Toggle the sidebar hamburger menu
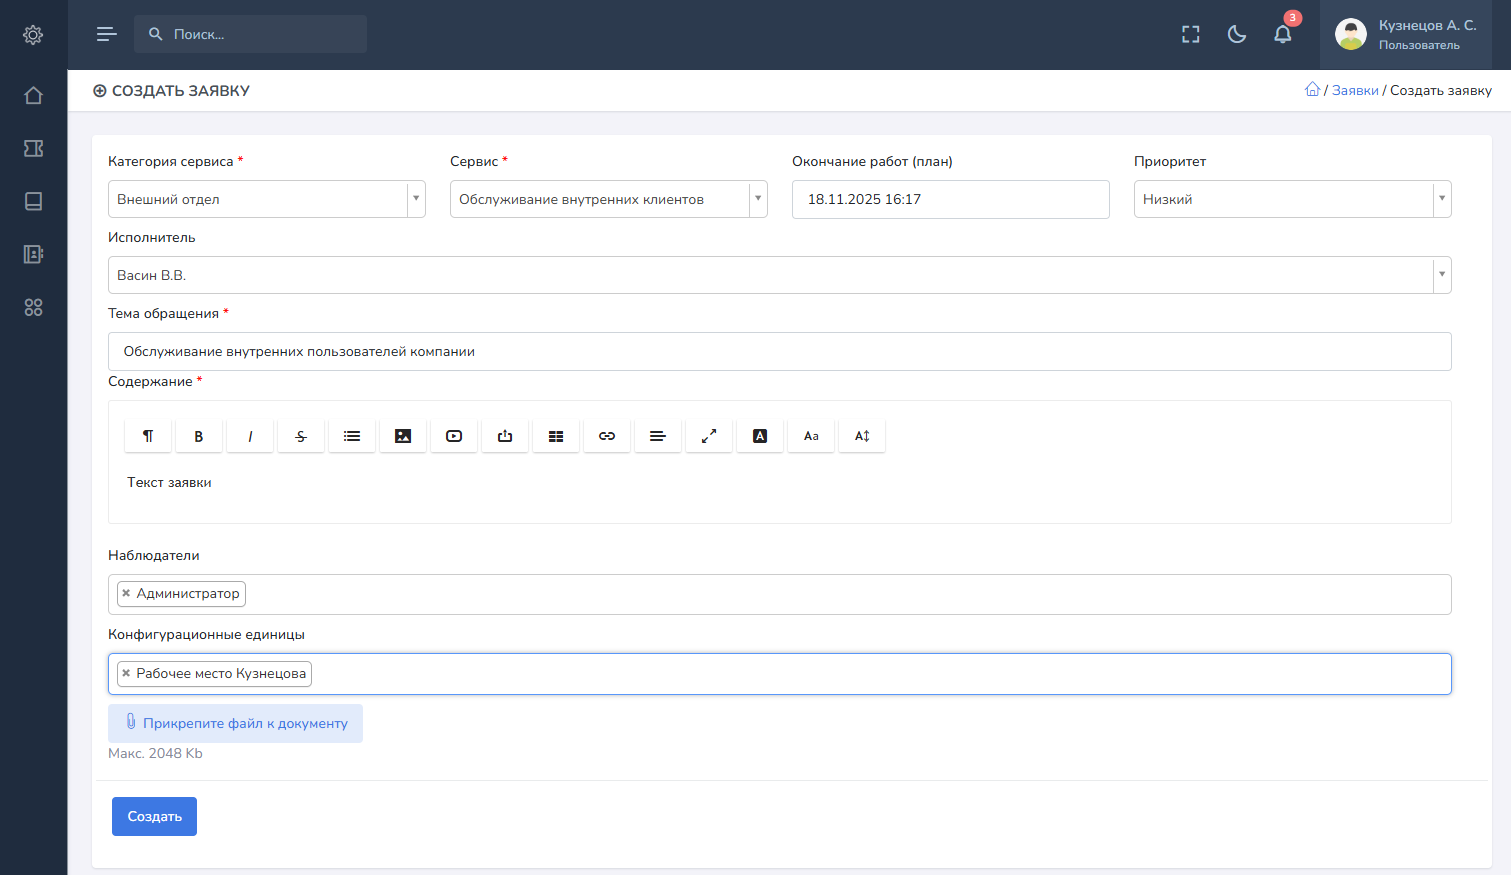The height and width of the screenshot is (875, 1511). point(107,34)
